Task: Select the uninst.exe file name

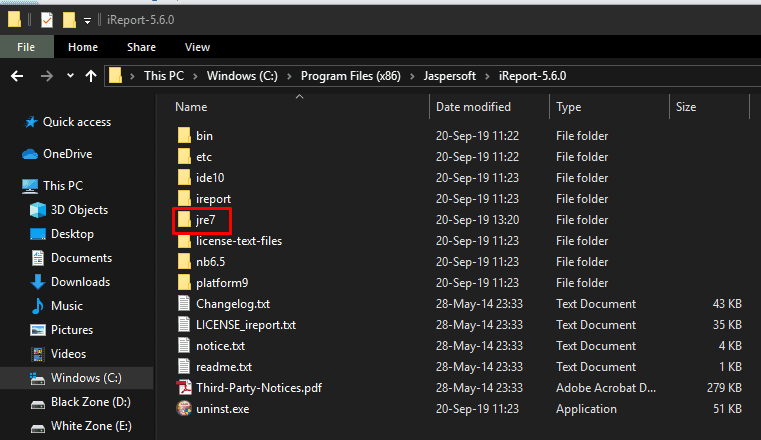Action: point(222,409)
